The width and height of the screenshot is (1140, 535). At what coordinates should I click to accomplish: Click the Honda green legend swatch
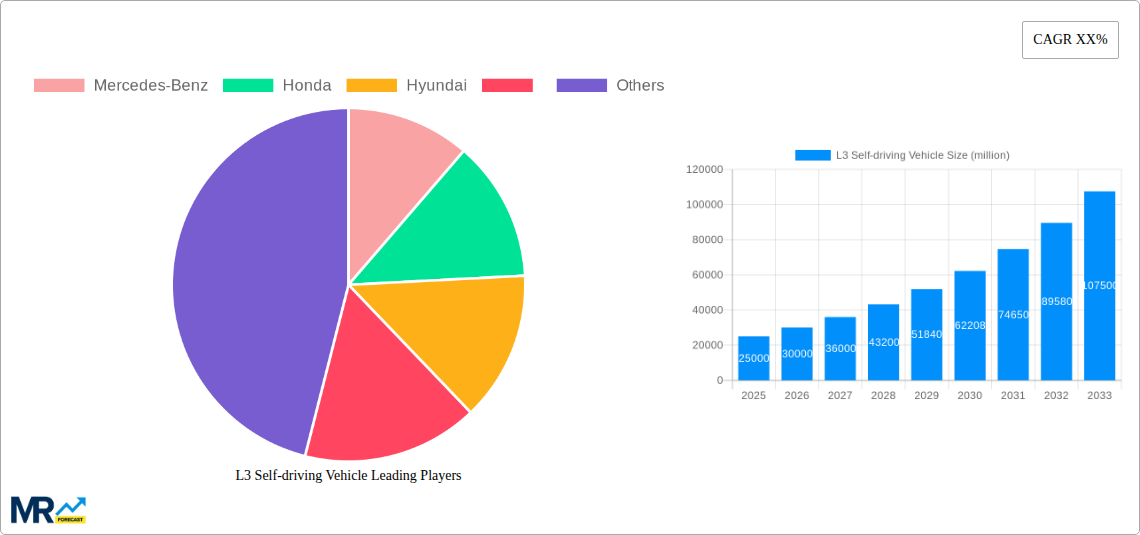click(x=248, y=86)
